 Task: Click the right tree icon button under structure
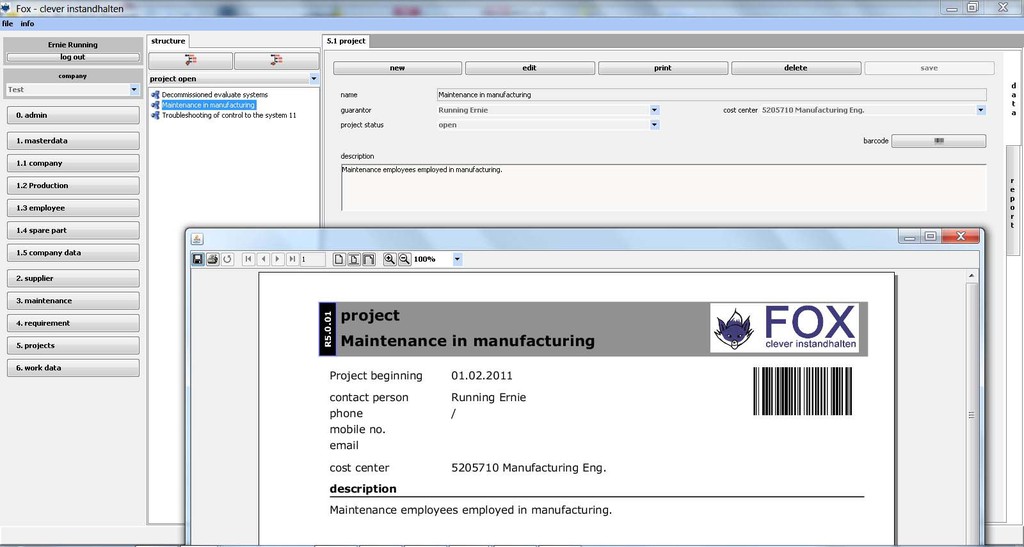(276, 61)
